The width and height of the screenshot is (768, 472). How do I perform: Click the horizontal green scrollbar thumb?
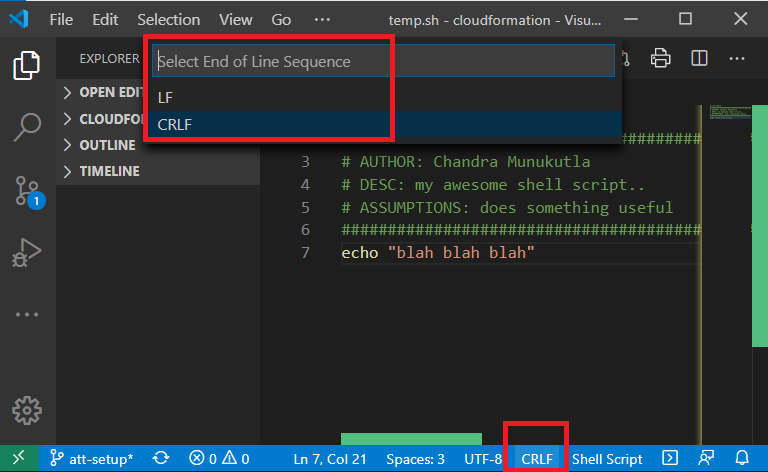coord(411,439)
